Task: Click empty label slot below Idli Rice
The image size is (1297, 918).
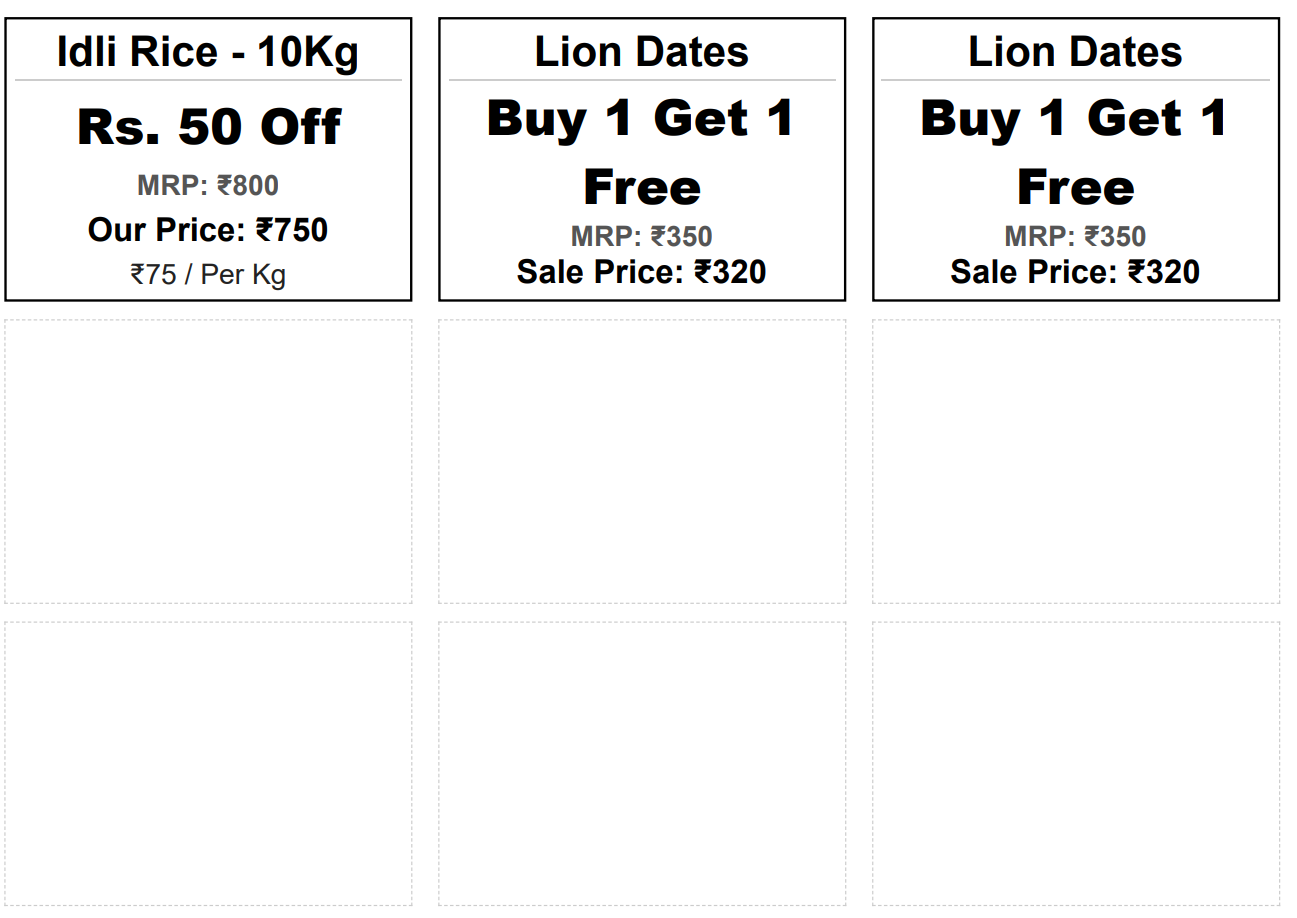Action: [208, 462]
